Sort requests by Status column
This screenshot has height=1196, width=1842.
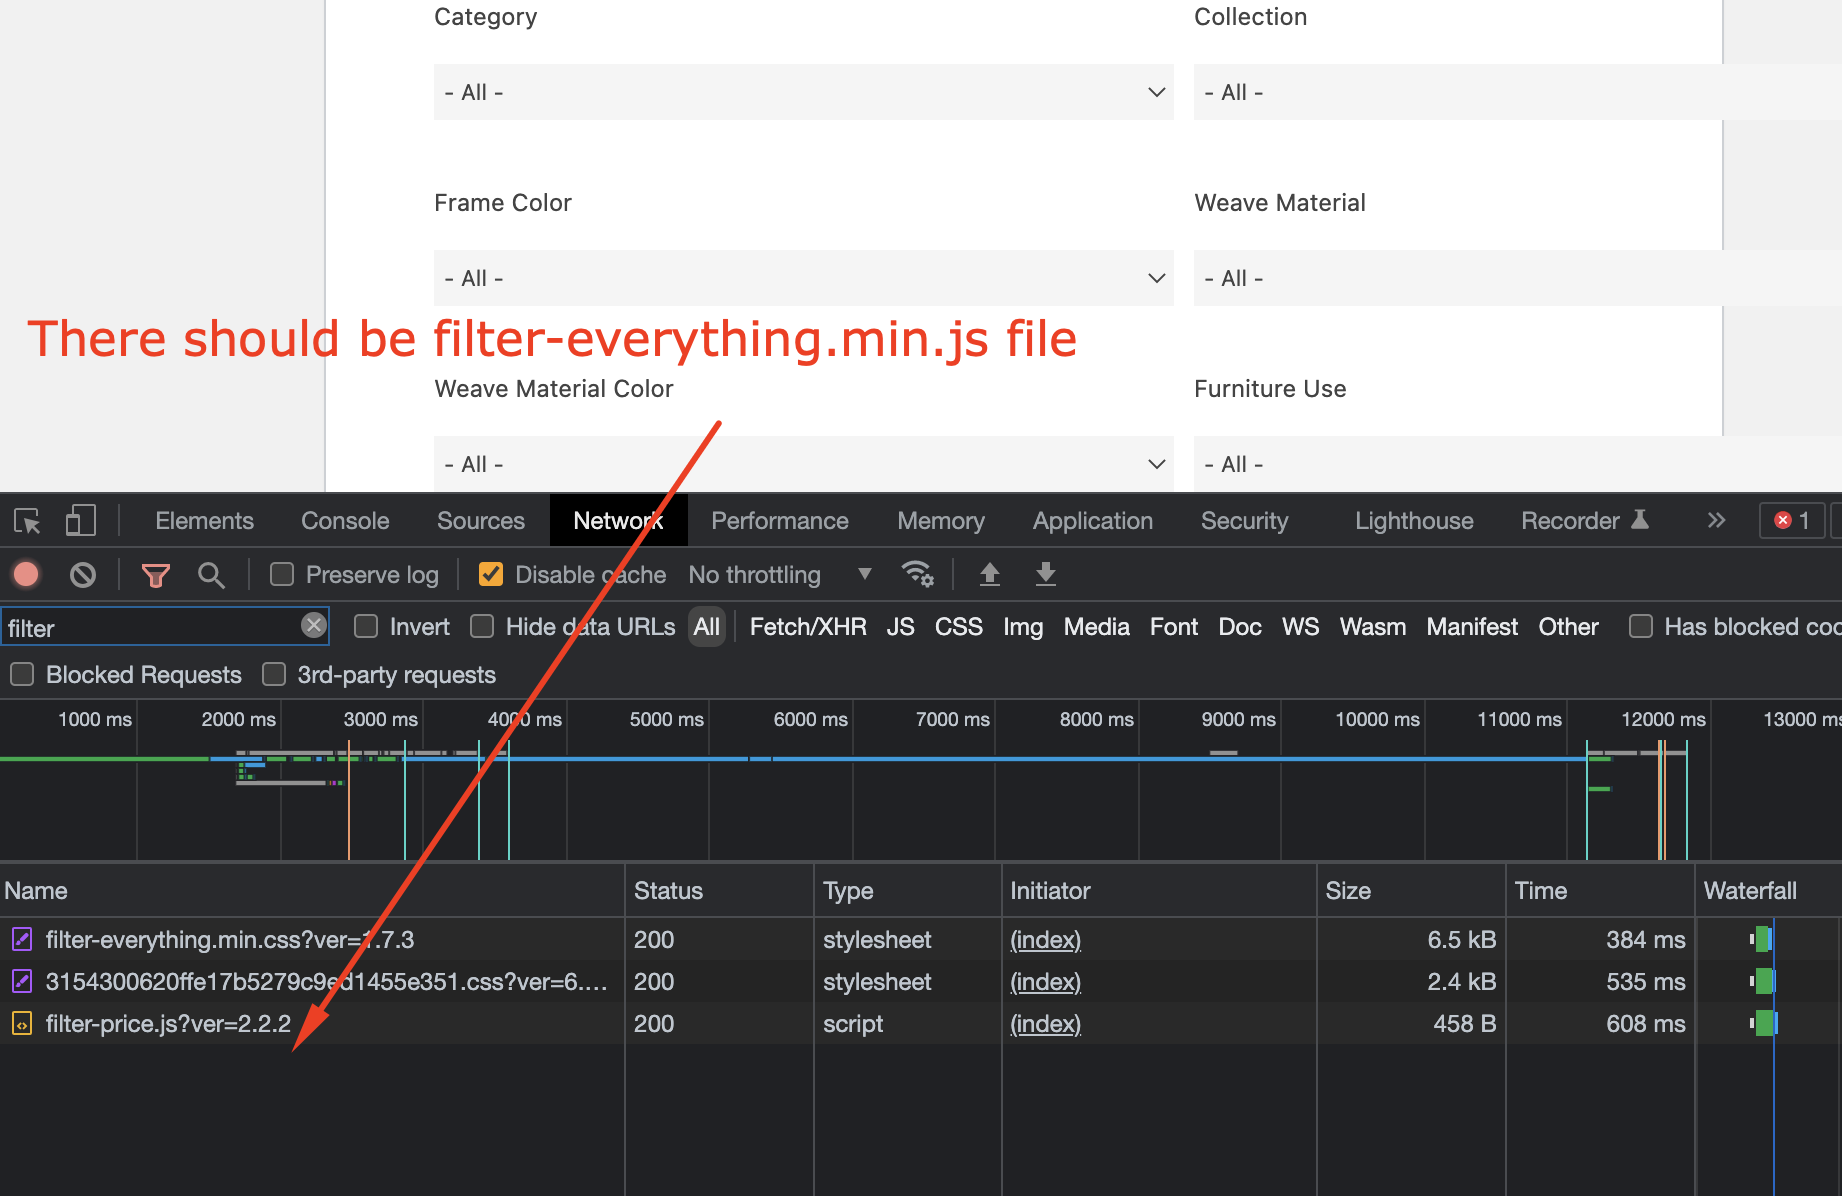click(719, 890)
